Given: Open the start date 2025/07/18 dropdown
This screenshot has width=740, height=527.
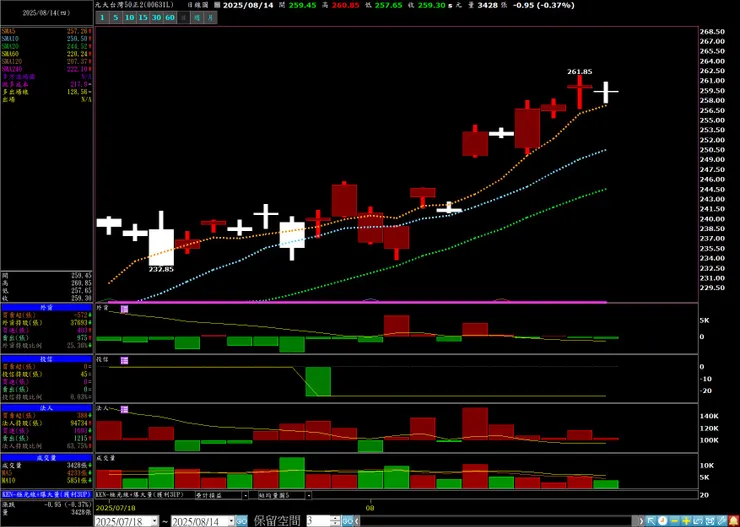Looking at the screenshot, I should pos(155,521).
